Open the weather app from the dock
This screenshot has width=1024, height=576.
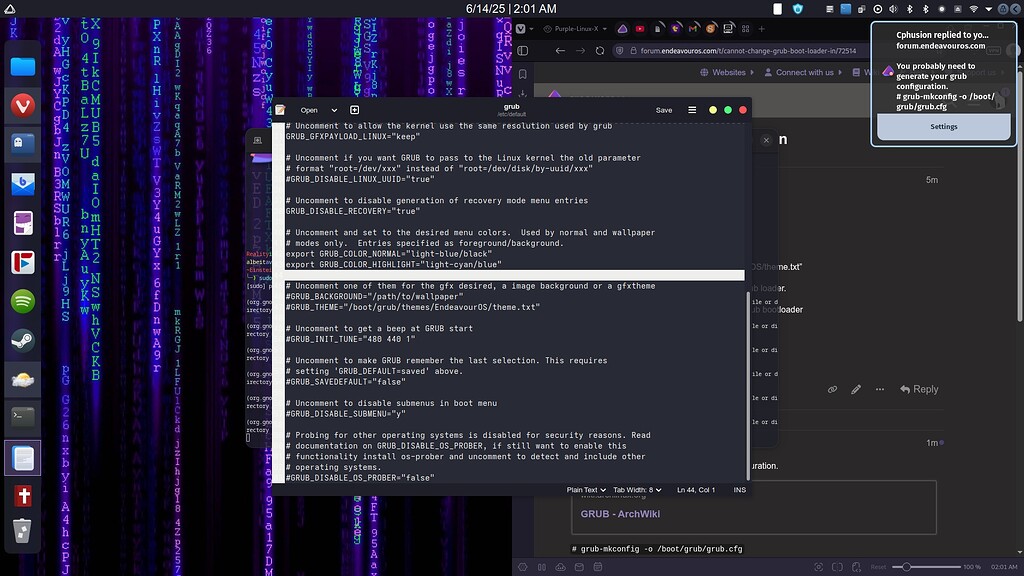[x=22, y=378]
